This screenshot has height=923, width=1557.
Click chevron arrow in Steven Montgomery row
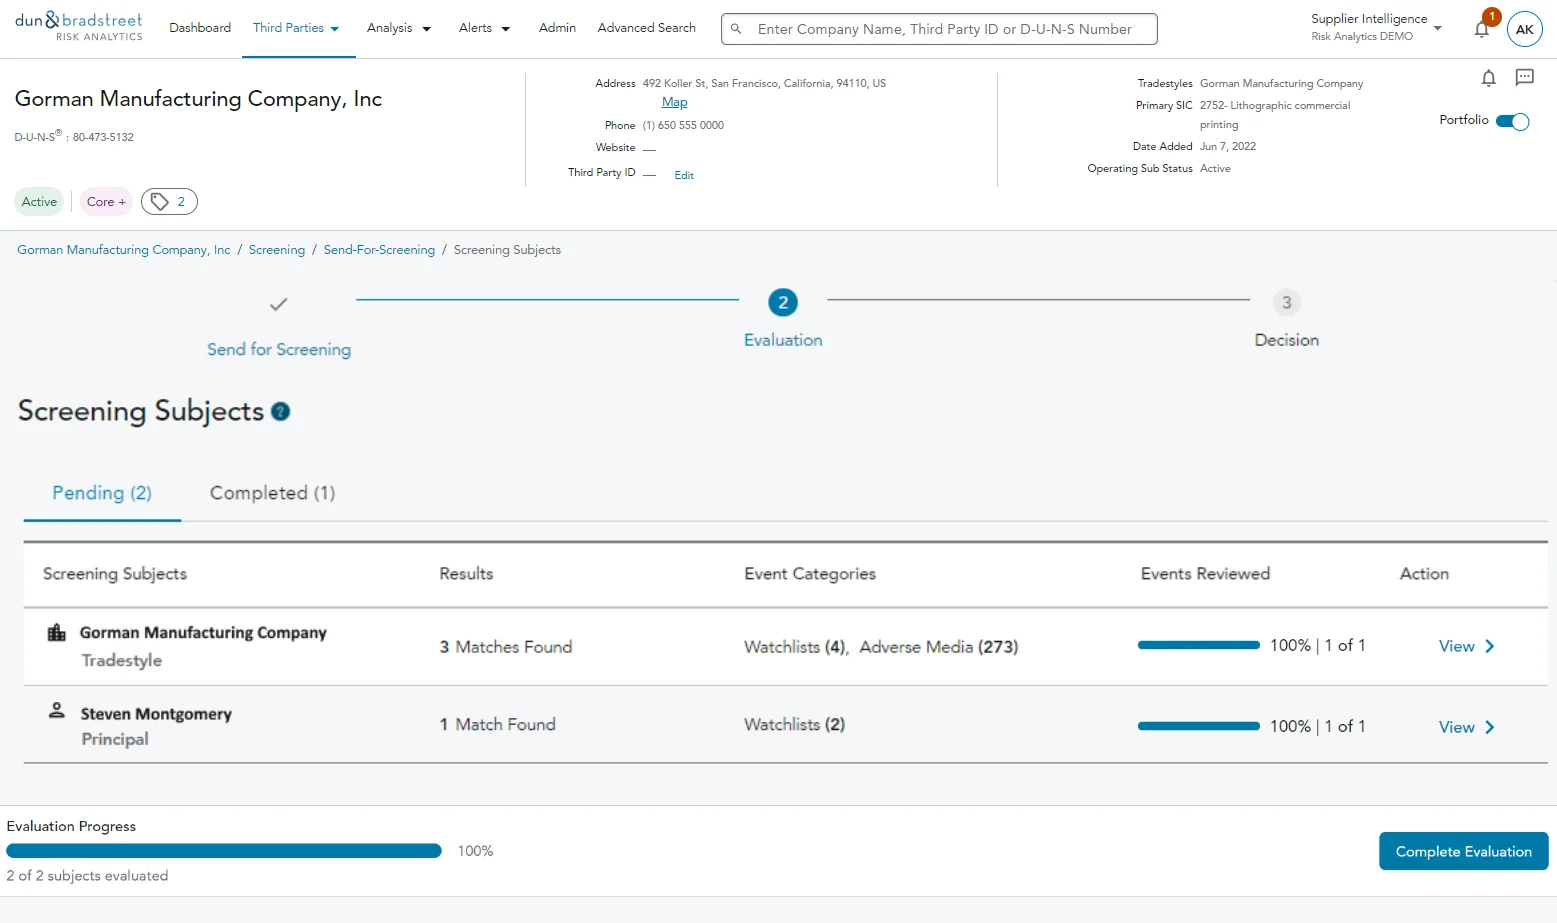1490,727
